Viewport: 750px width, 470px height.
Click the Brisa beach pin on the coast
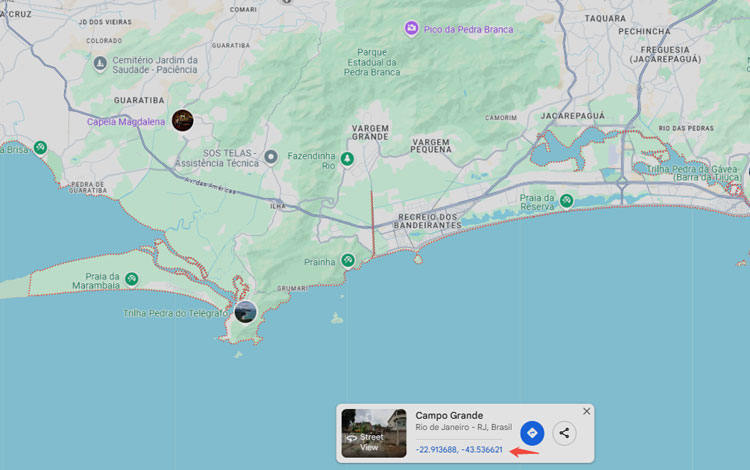tap(40, 148)
